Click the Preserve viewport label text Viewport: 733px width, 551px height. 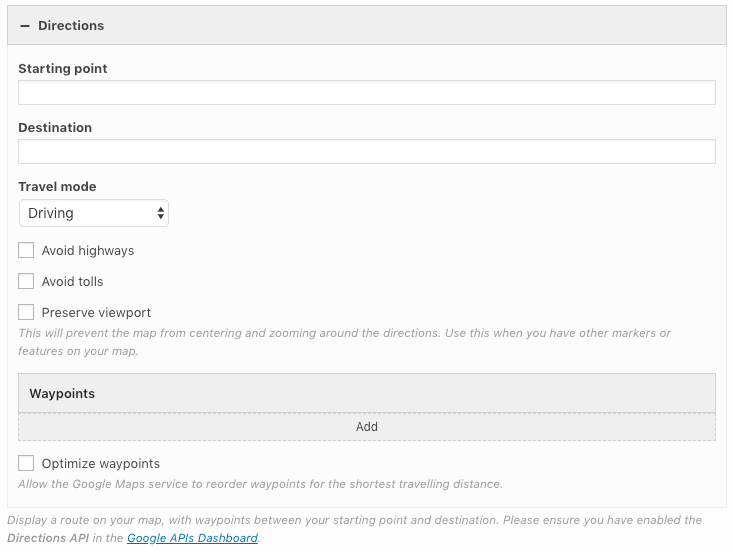click(96, 312)
